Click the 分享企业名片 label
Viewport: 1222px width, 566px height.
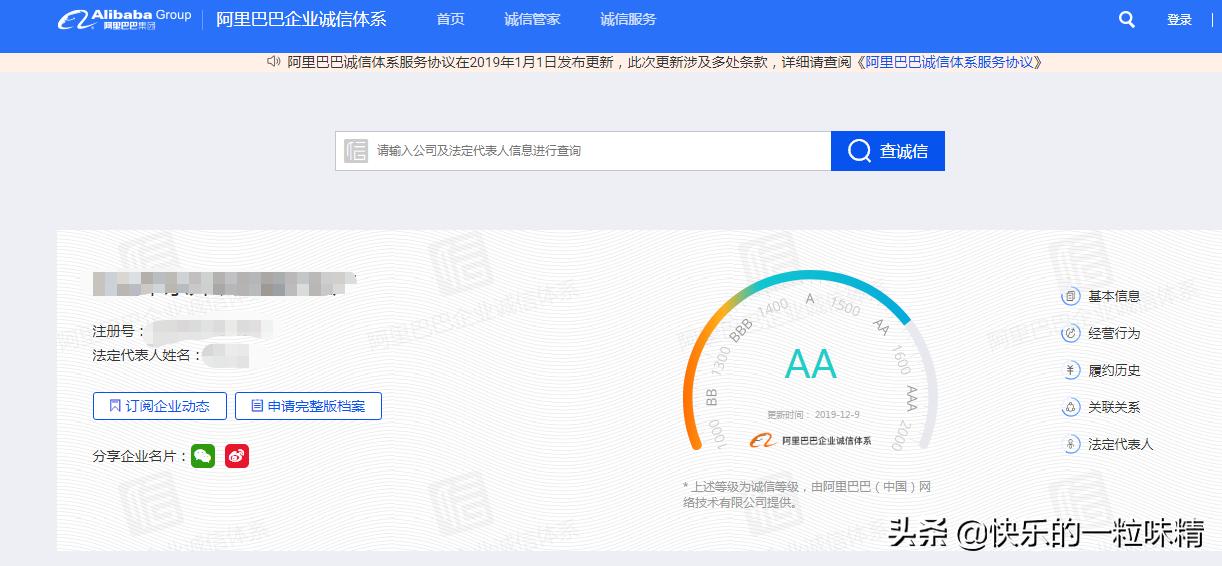pyautogui.click(x=140, y=456)
